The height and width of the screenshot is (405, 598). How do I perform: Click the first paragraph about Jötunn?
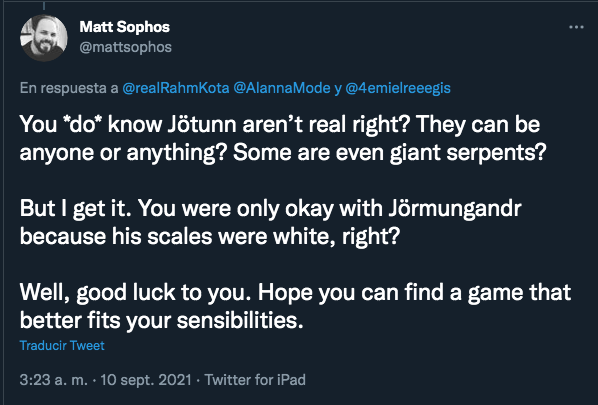pyautogui.click(x=283, y=138)
